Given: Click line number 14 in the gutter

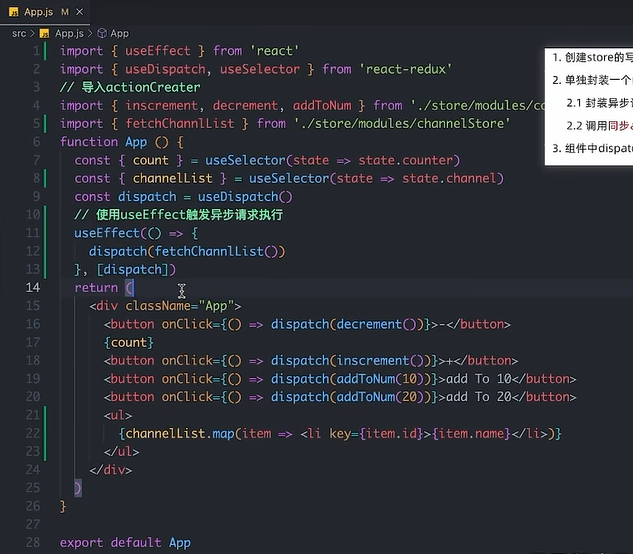Looking at the screenshot, I should tap(33, 287).
